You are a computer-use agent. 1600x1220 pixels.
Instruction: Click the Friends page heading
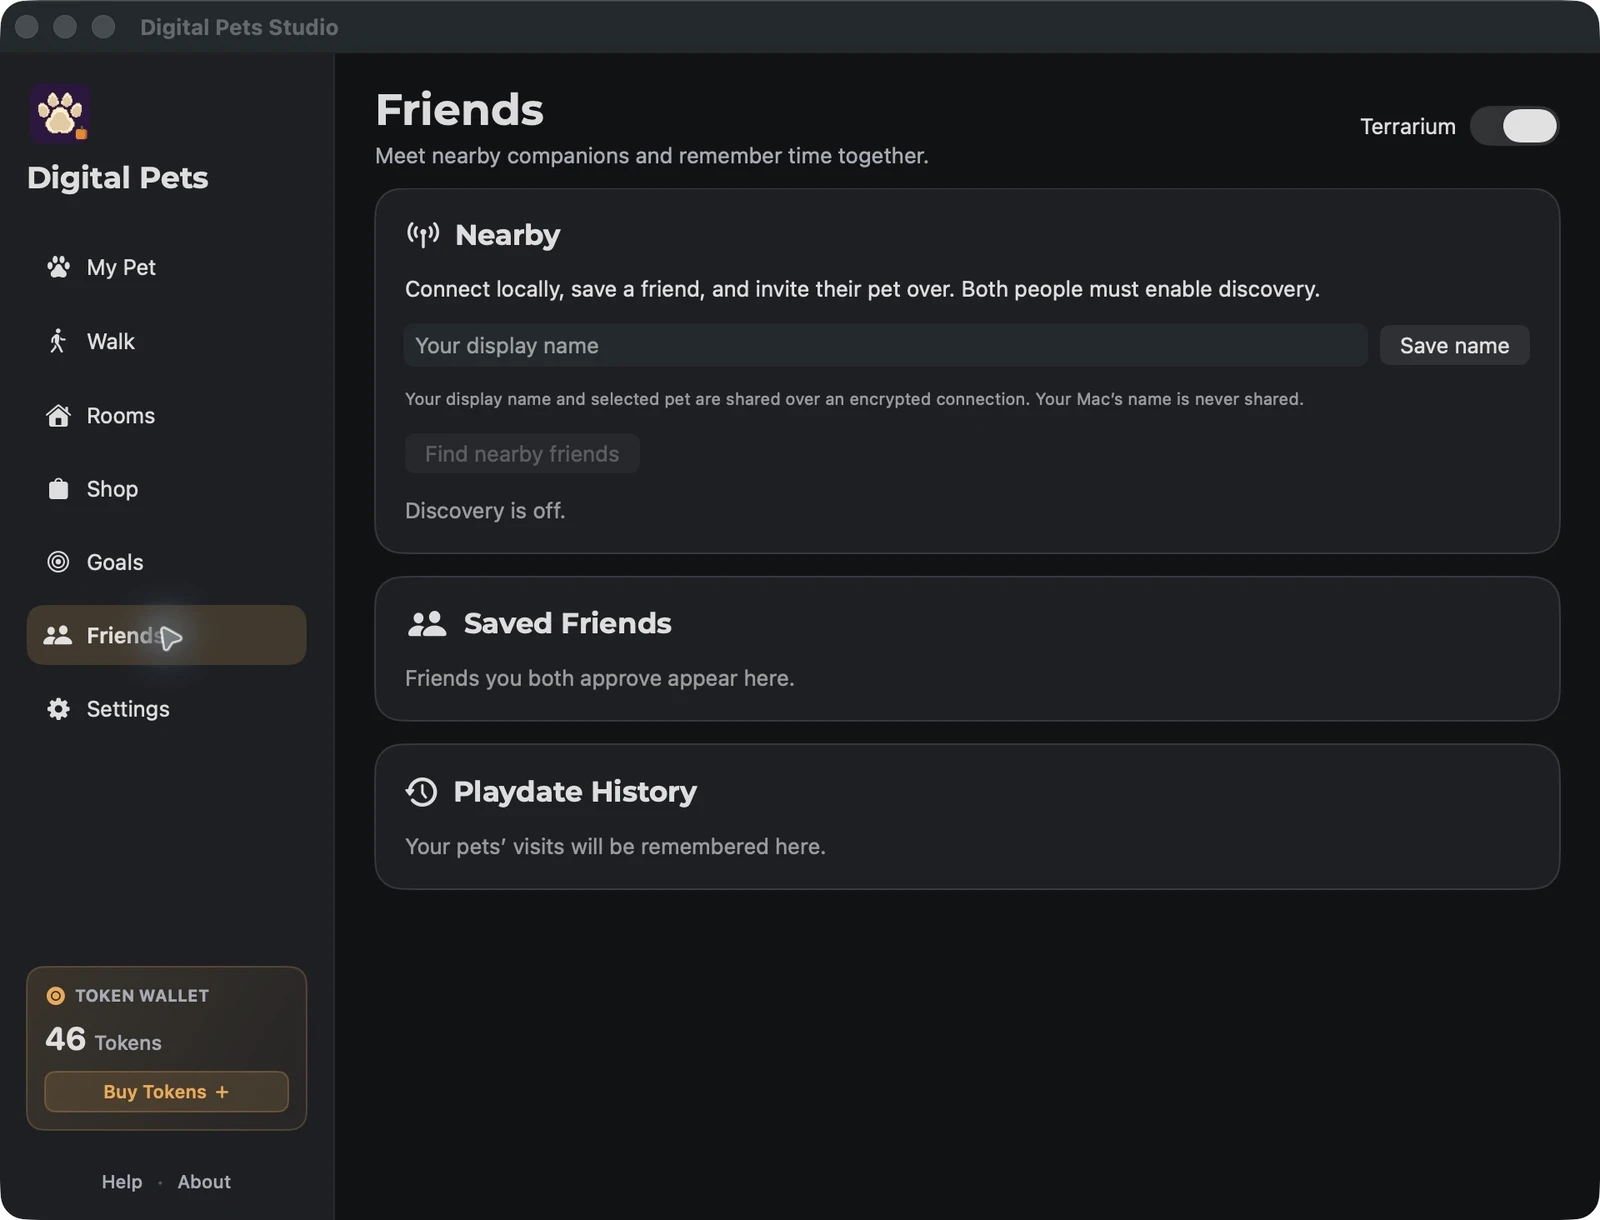click(x=459, y=110)
